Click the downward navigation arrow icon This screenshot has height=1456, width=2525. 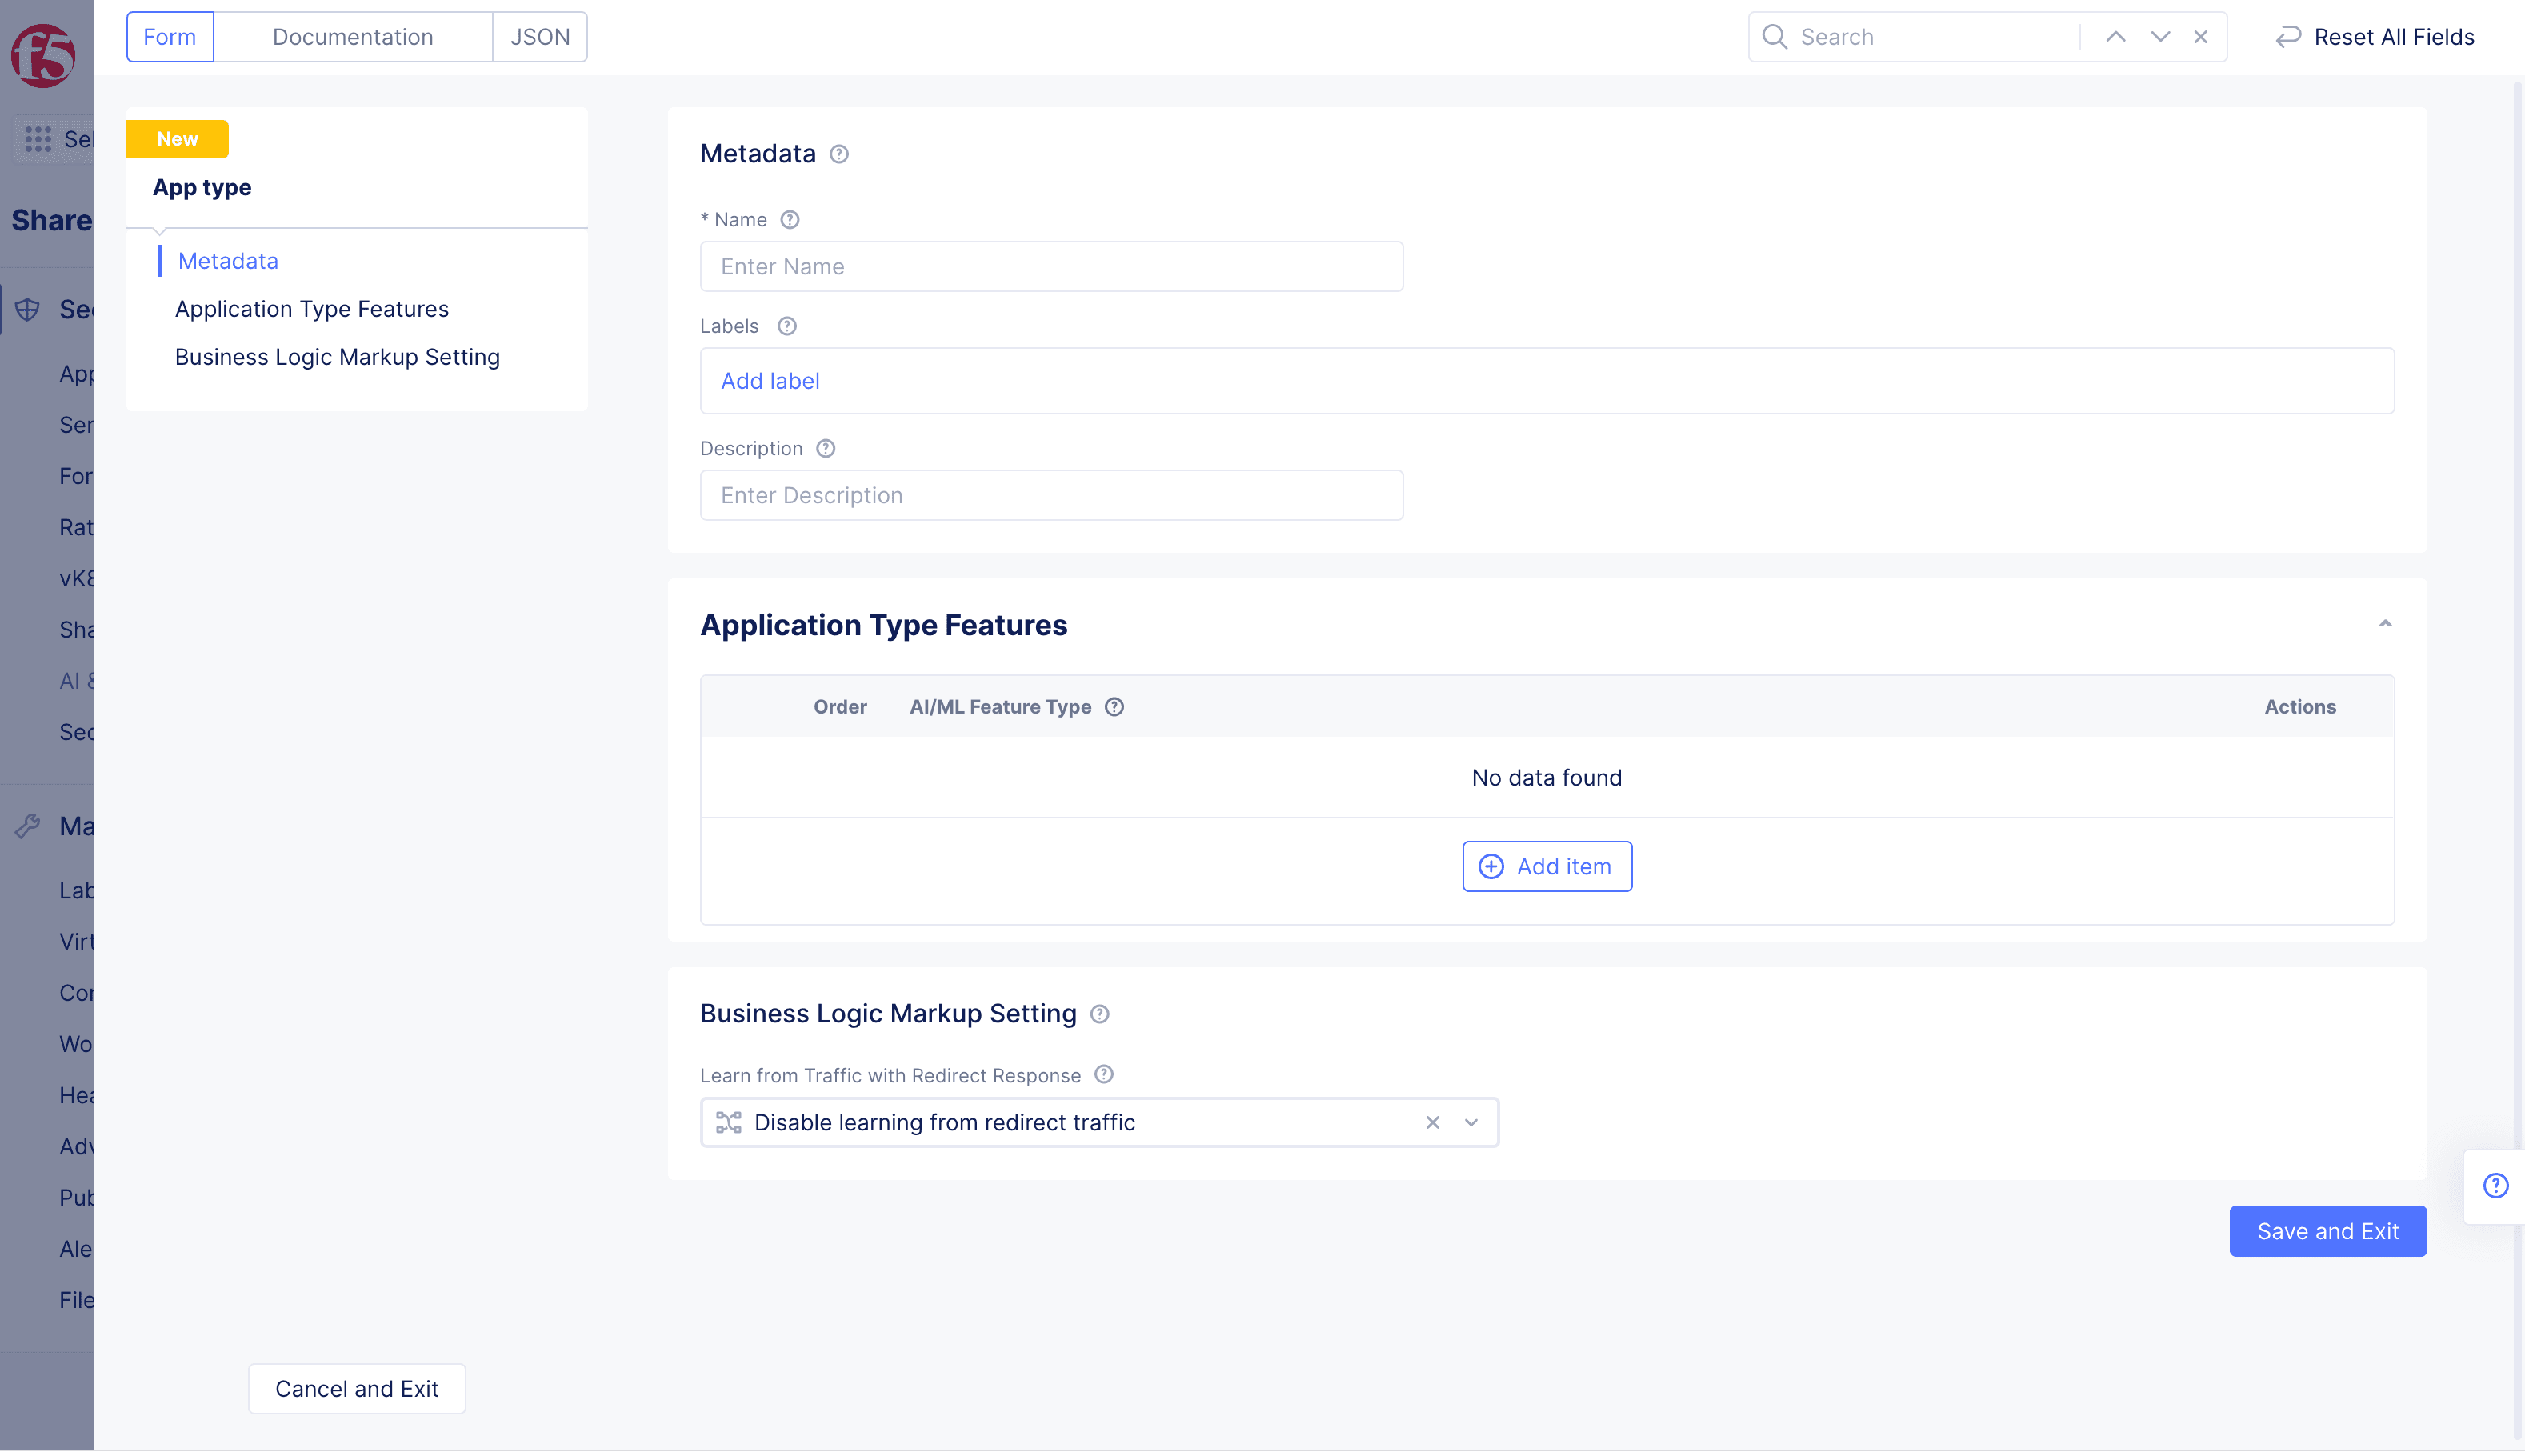point(2159,37)
